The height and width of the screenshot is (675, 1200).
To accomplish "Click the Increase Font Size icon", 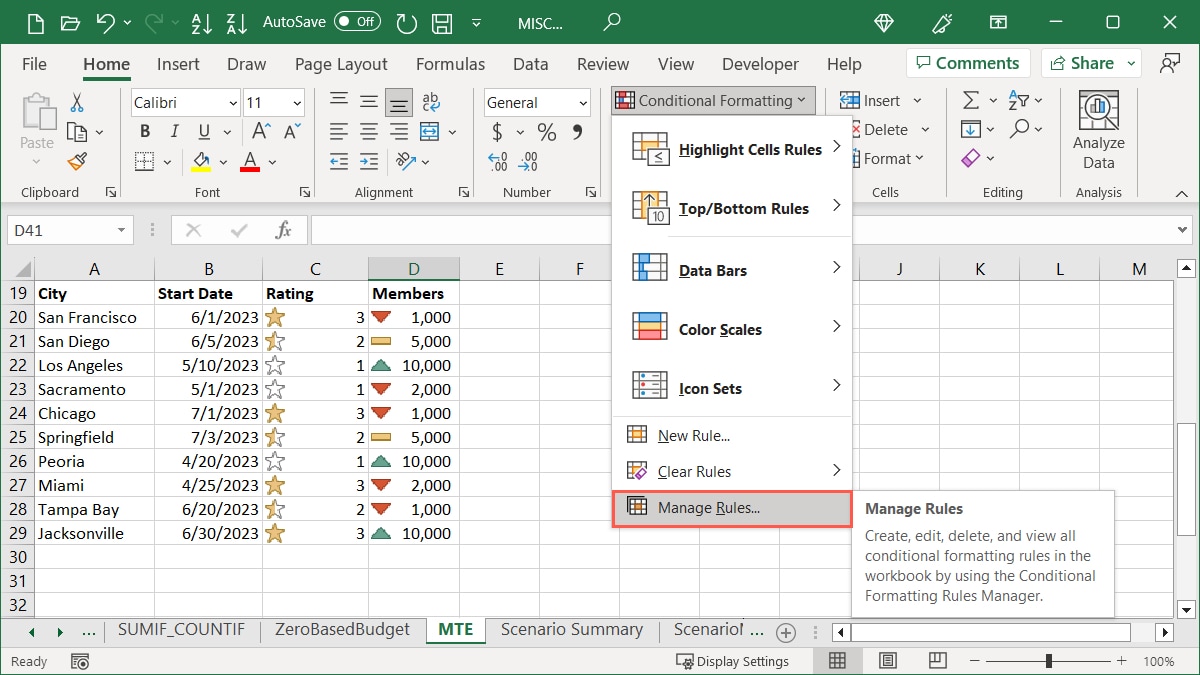I will [259, 129].
